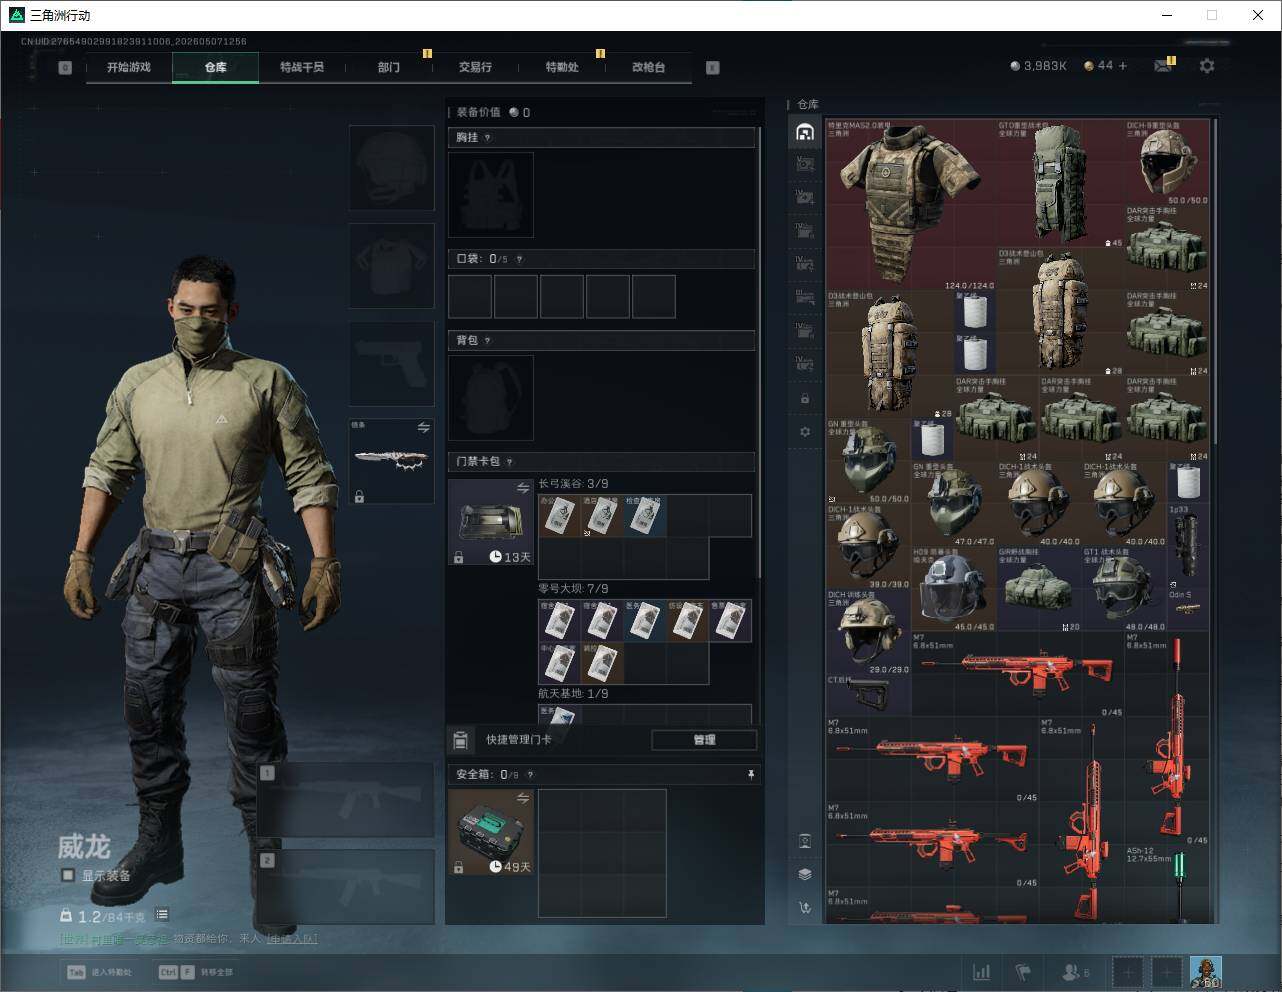Viewport: 1282px width, 992px height.
Task: Click the keycard case with 13天 timer
Action: [x=491, y=522]
